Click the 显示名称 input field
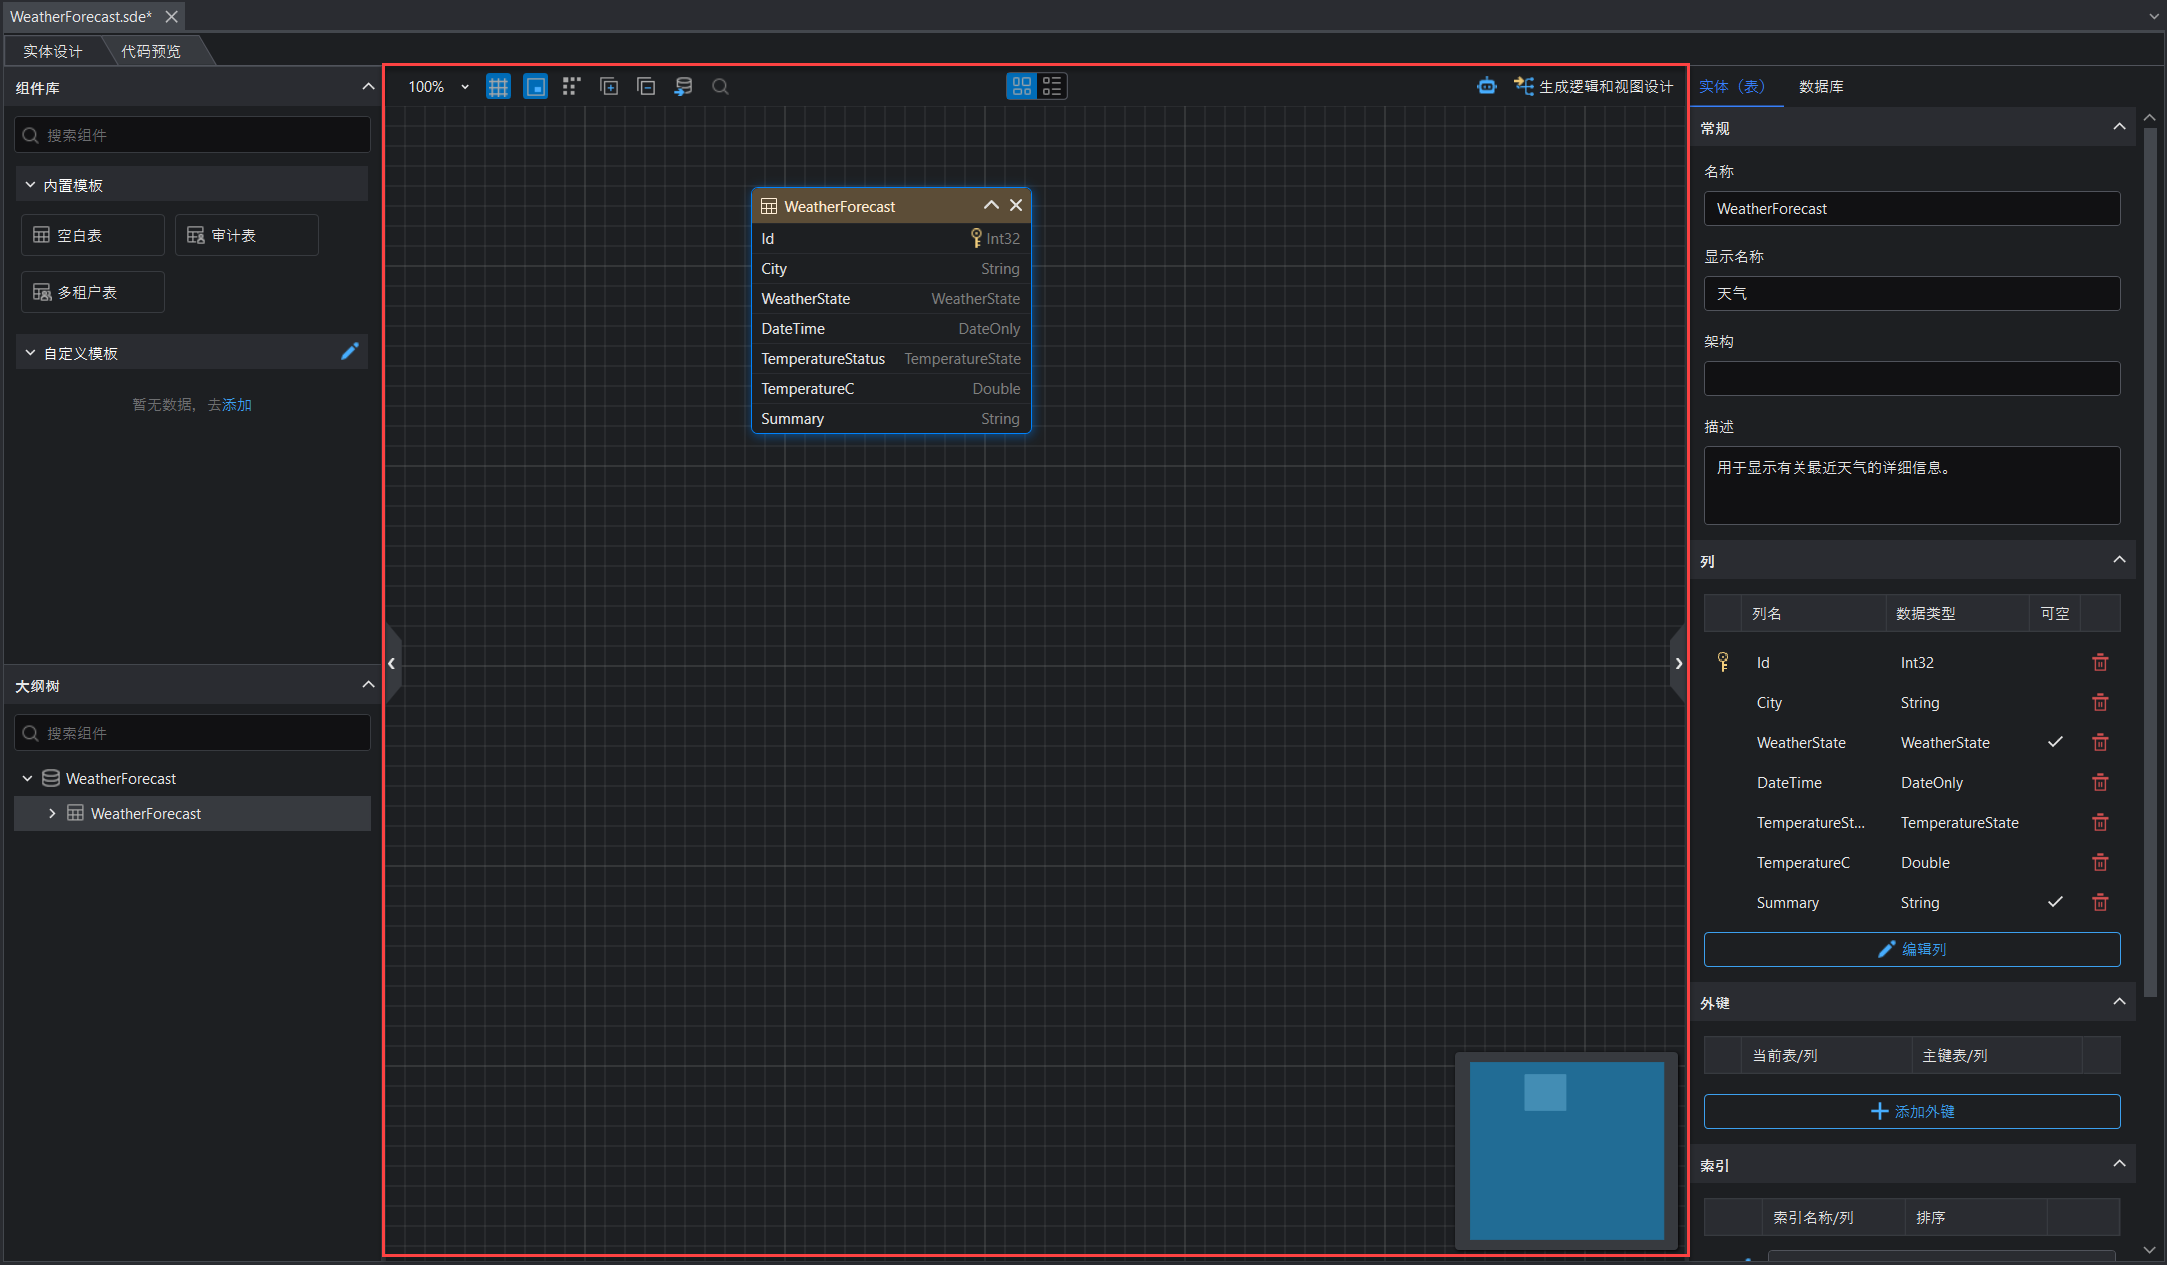Screen dimensions: 2167x1265 coord(1911,294)
